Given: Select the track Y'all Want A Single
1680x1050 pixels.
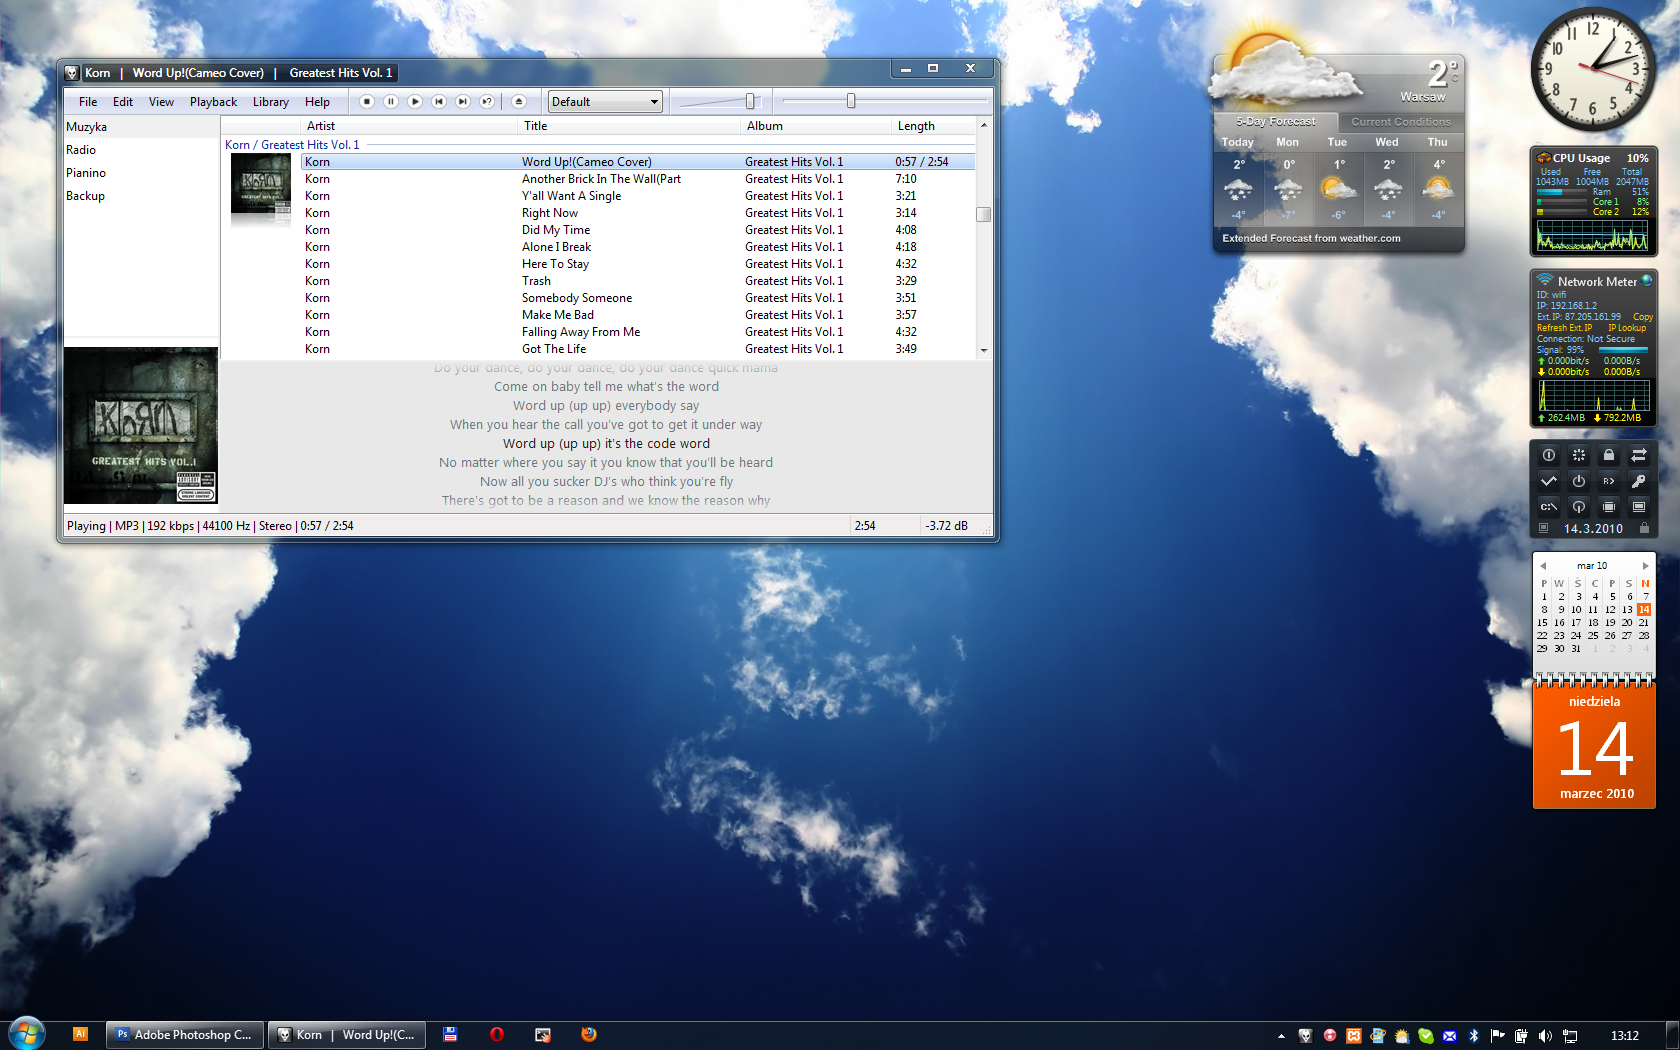Looking at the screenshot, I should [x=638, y=196].
